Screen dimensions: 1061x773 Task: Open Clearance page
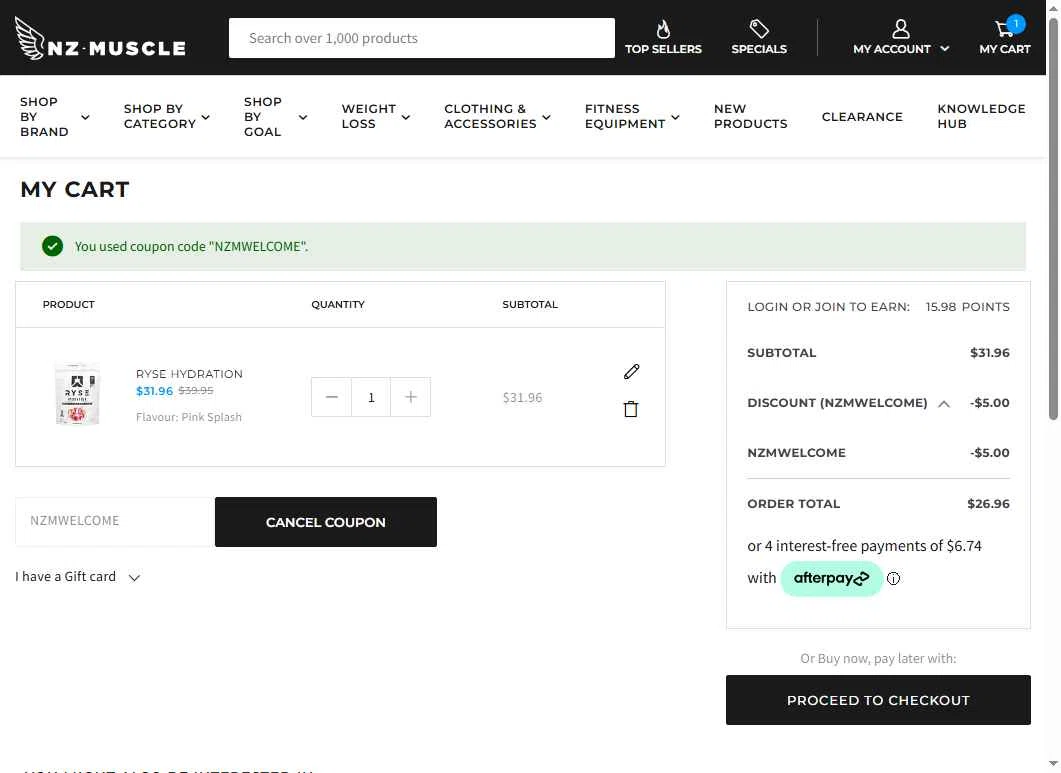point(862,116)
